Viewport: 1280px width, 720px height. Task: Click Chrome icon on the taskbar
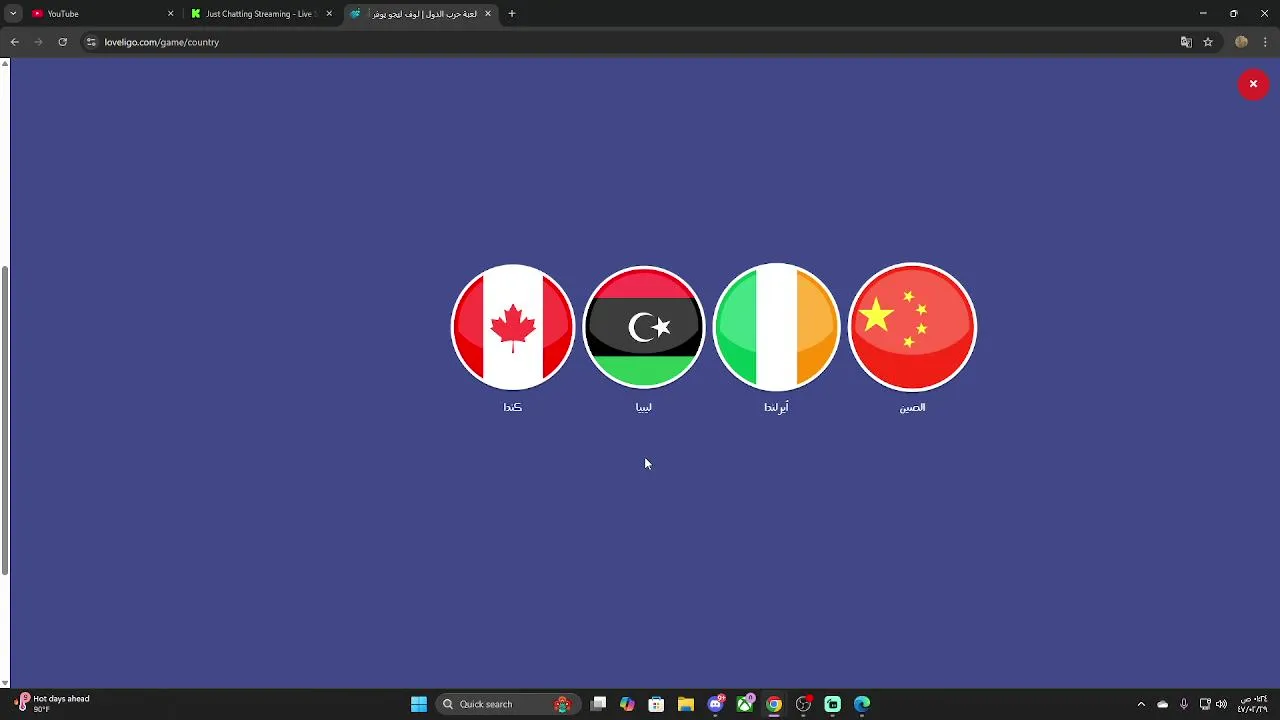774,704
